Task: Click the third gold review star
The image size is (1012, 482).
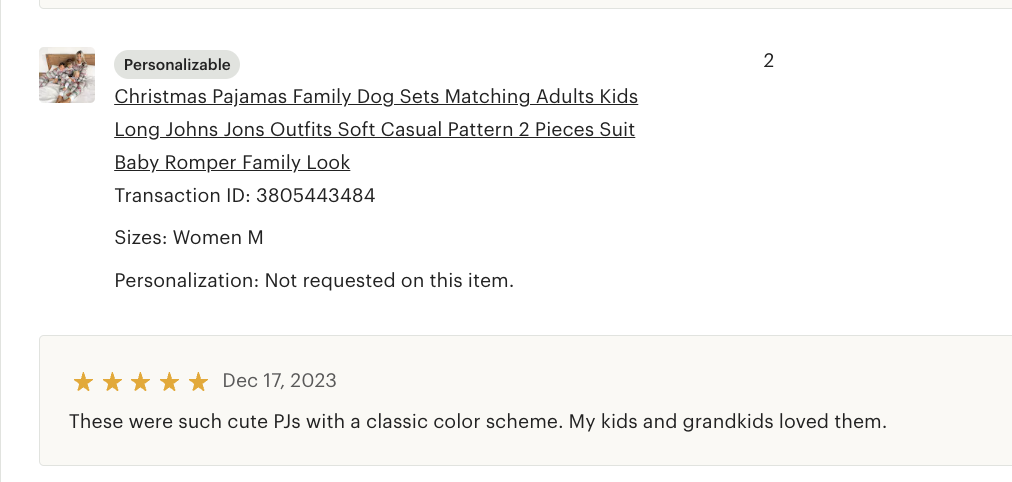Action: pyautogui.click(x=141, y=382)
